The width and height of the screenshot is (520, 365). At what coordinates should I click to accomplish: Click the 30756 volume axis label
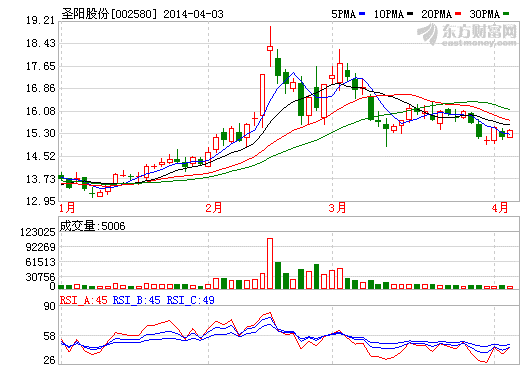(41, 277)
